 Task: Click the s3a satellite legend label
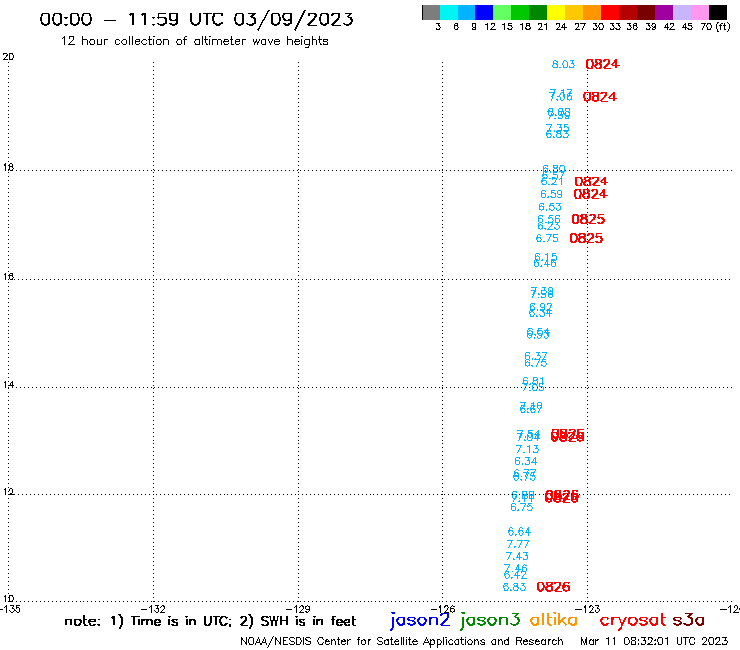pos(689,620)
